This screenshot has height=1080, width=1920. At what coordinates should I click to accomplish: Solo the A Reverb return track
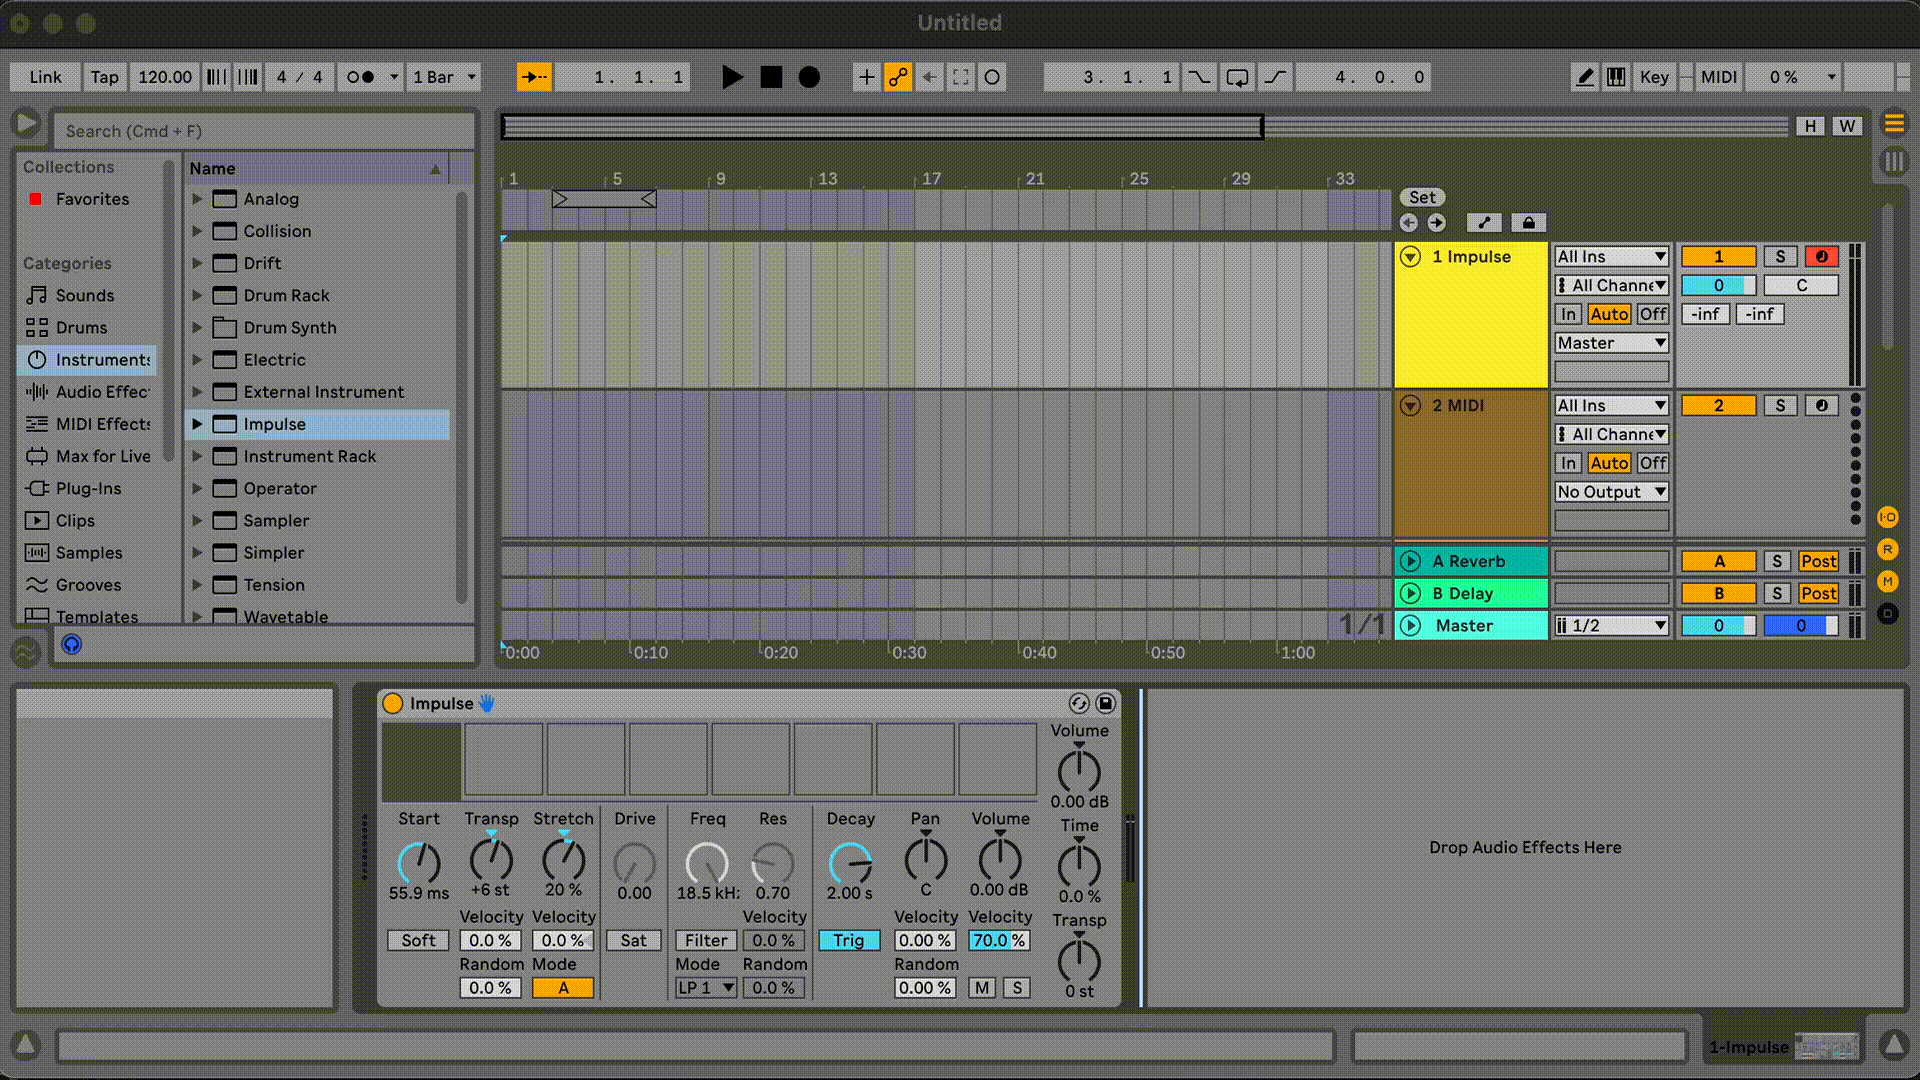(x=1777, y=562)
